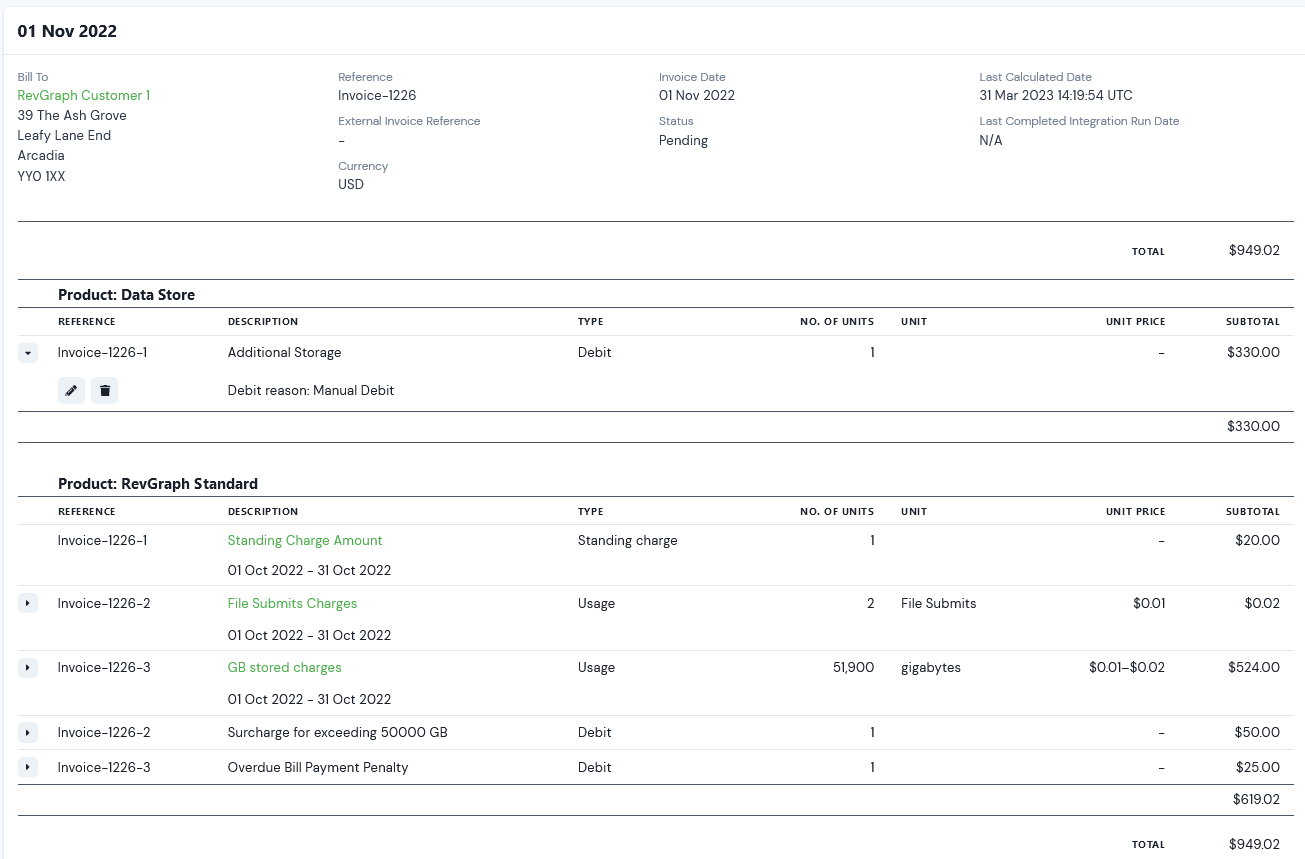Click the last calculated date 31 Mar 2023 timestamp
This screenshot has height=859, width=1305.
click(x=1056, y=95)
